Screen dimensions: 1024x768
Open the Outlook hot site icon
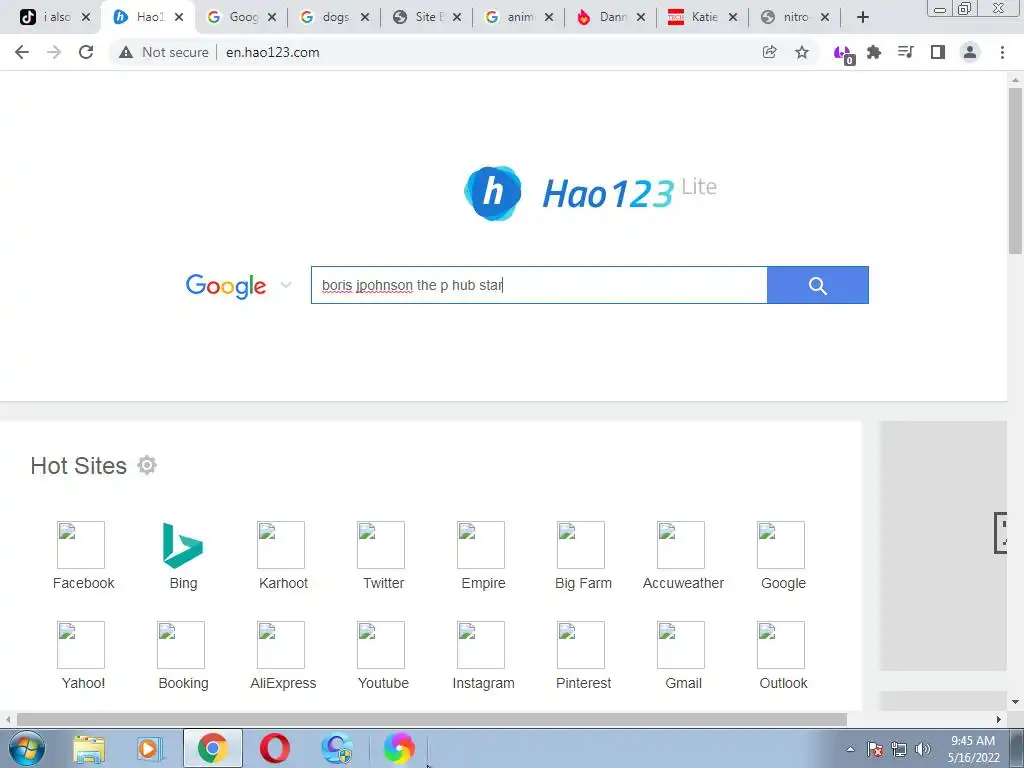[780, 645]
